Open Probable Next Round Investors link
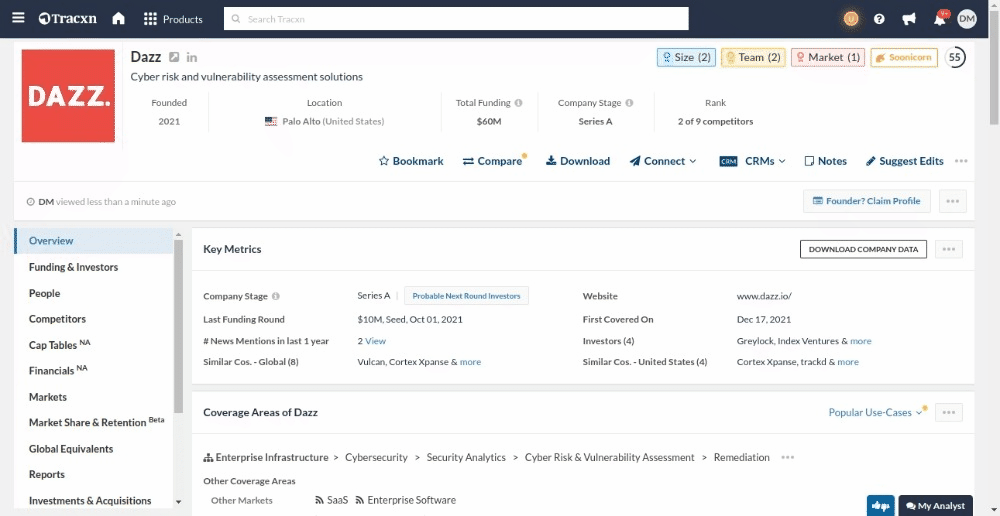Viewport: 1000px width, 516px height. 466,296
